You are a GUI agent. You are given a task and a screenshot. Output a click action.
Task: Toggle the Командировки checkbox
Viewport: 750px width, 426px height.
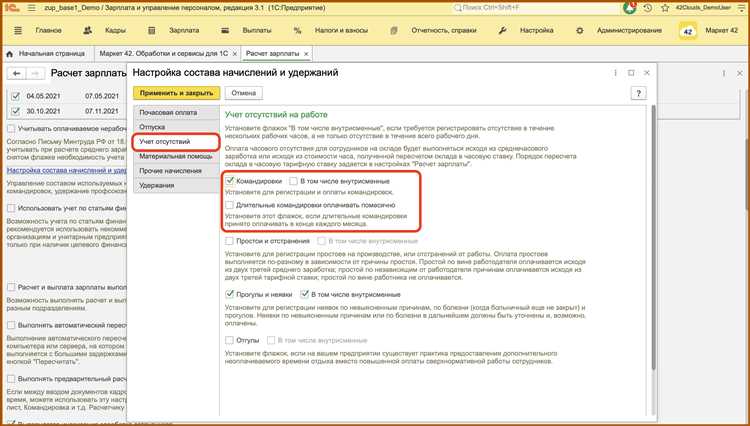click(x=231, y=180)
